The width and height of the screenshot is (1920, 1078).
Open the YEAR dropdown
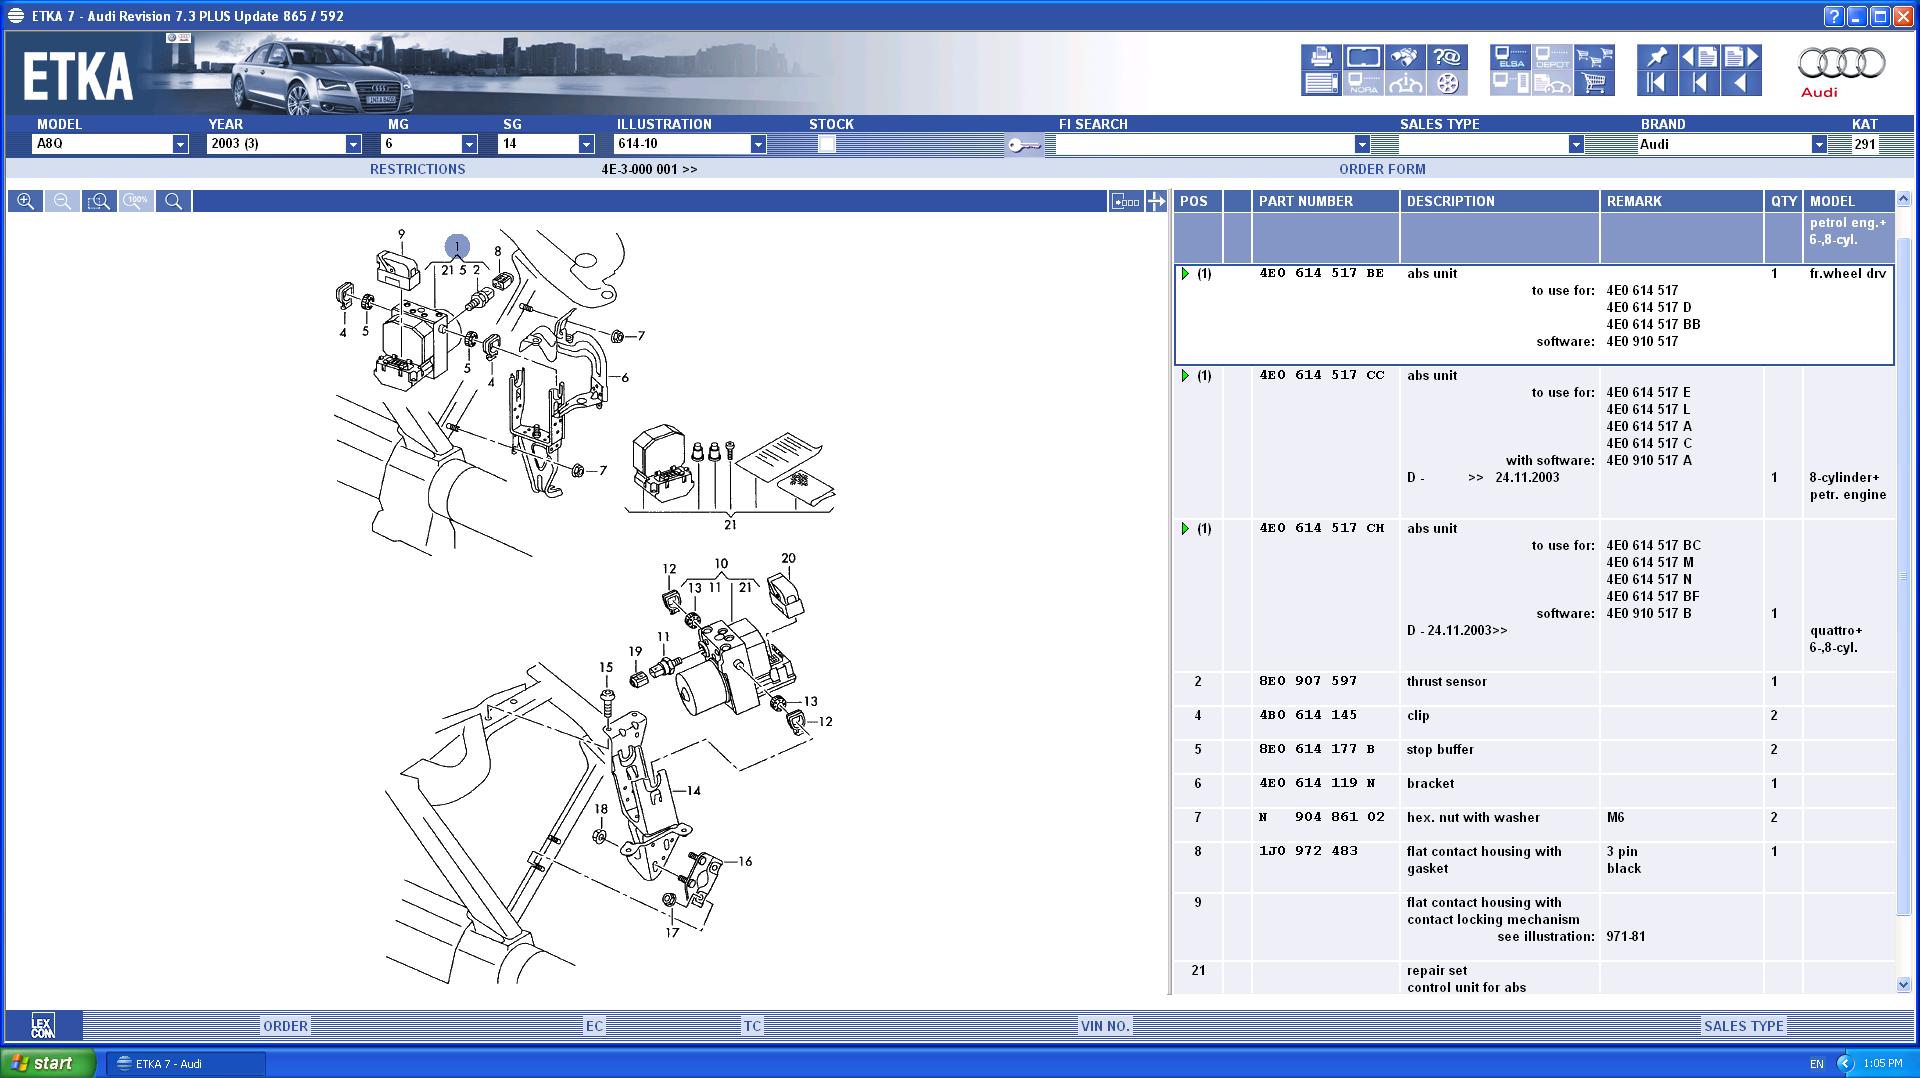353,144
